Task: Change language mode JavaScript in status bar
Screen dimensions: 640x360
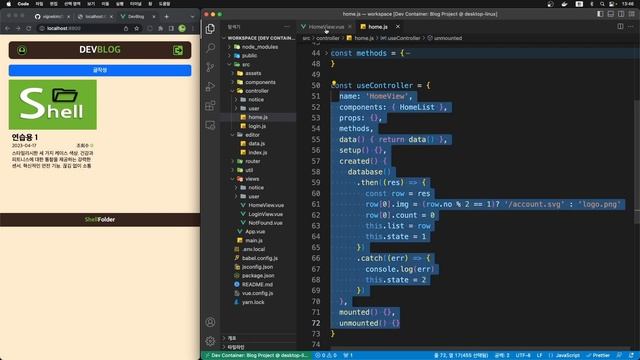Action: 567,355
